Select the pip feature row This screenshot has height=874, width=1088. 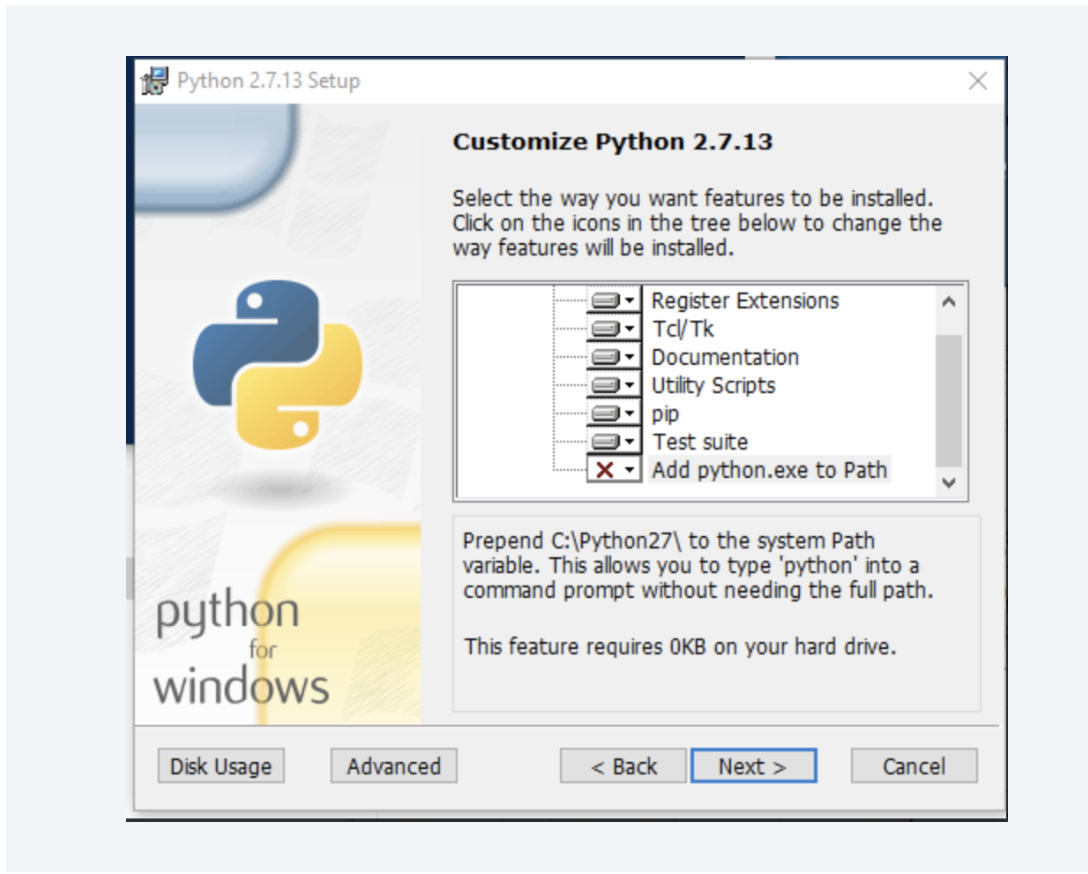click(665, 413)
